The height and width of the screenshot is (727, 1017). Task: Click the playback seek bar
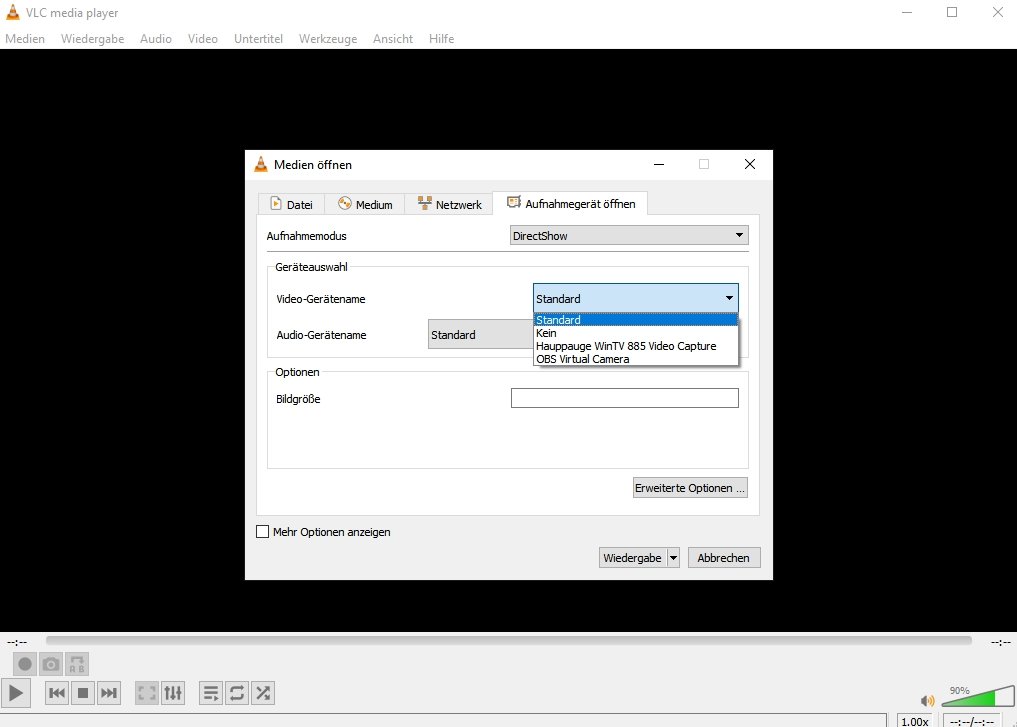(508, 641)
